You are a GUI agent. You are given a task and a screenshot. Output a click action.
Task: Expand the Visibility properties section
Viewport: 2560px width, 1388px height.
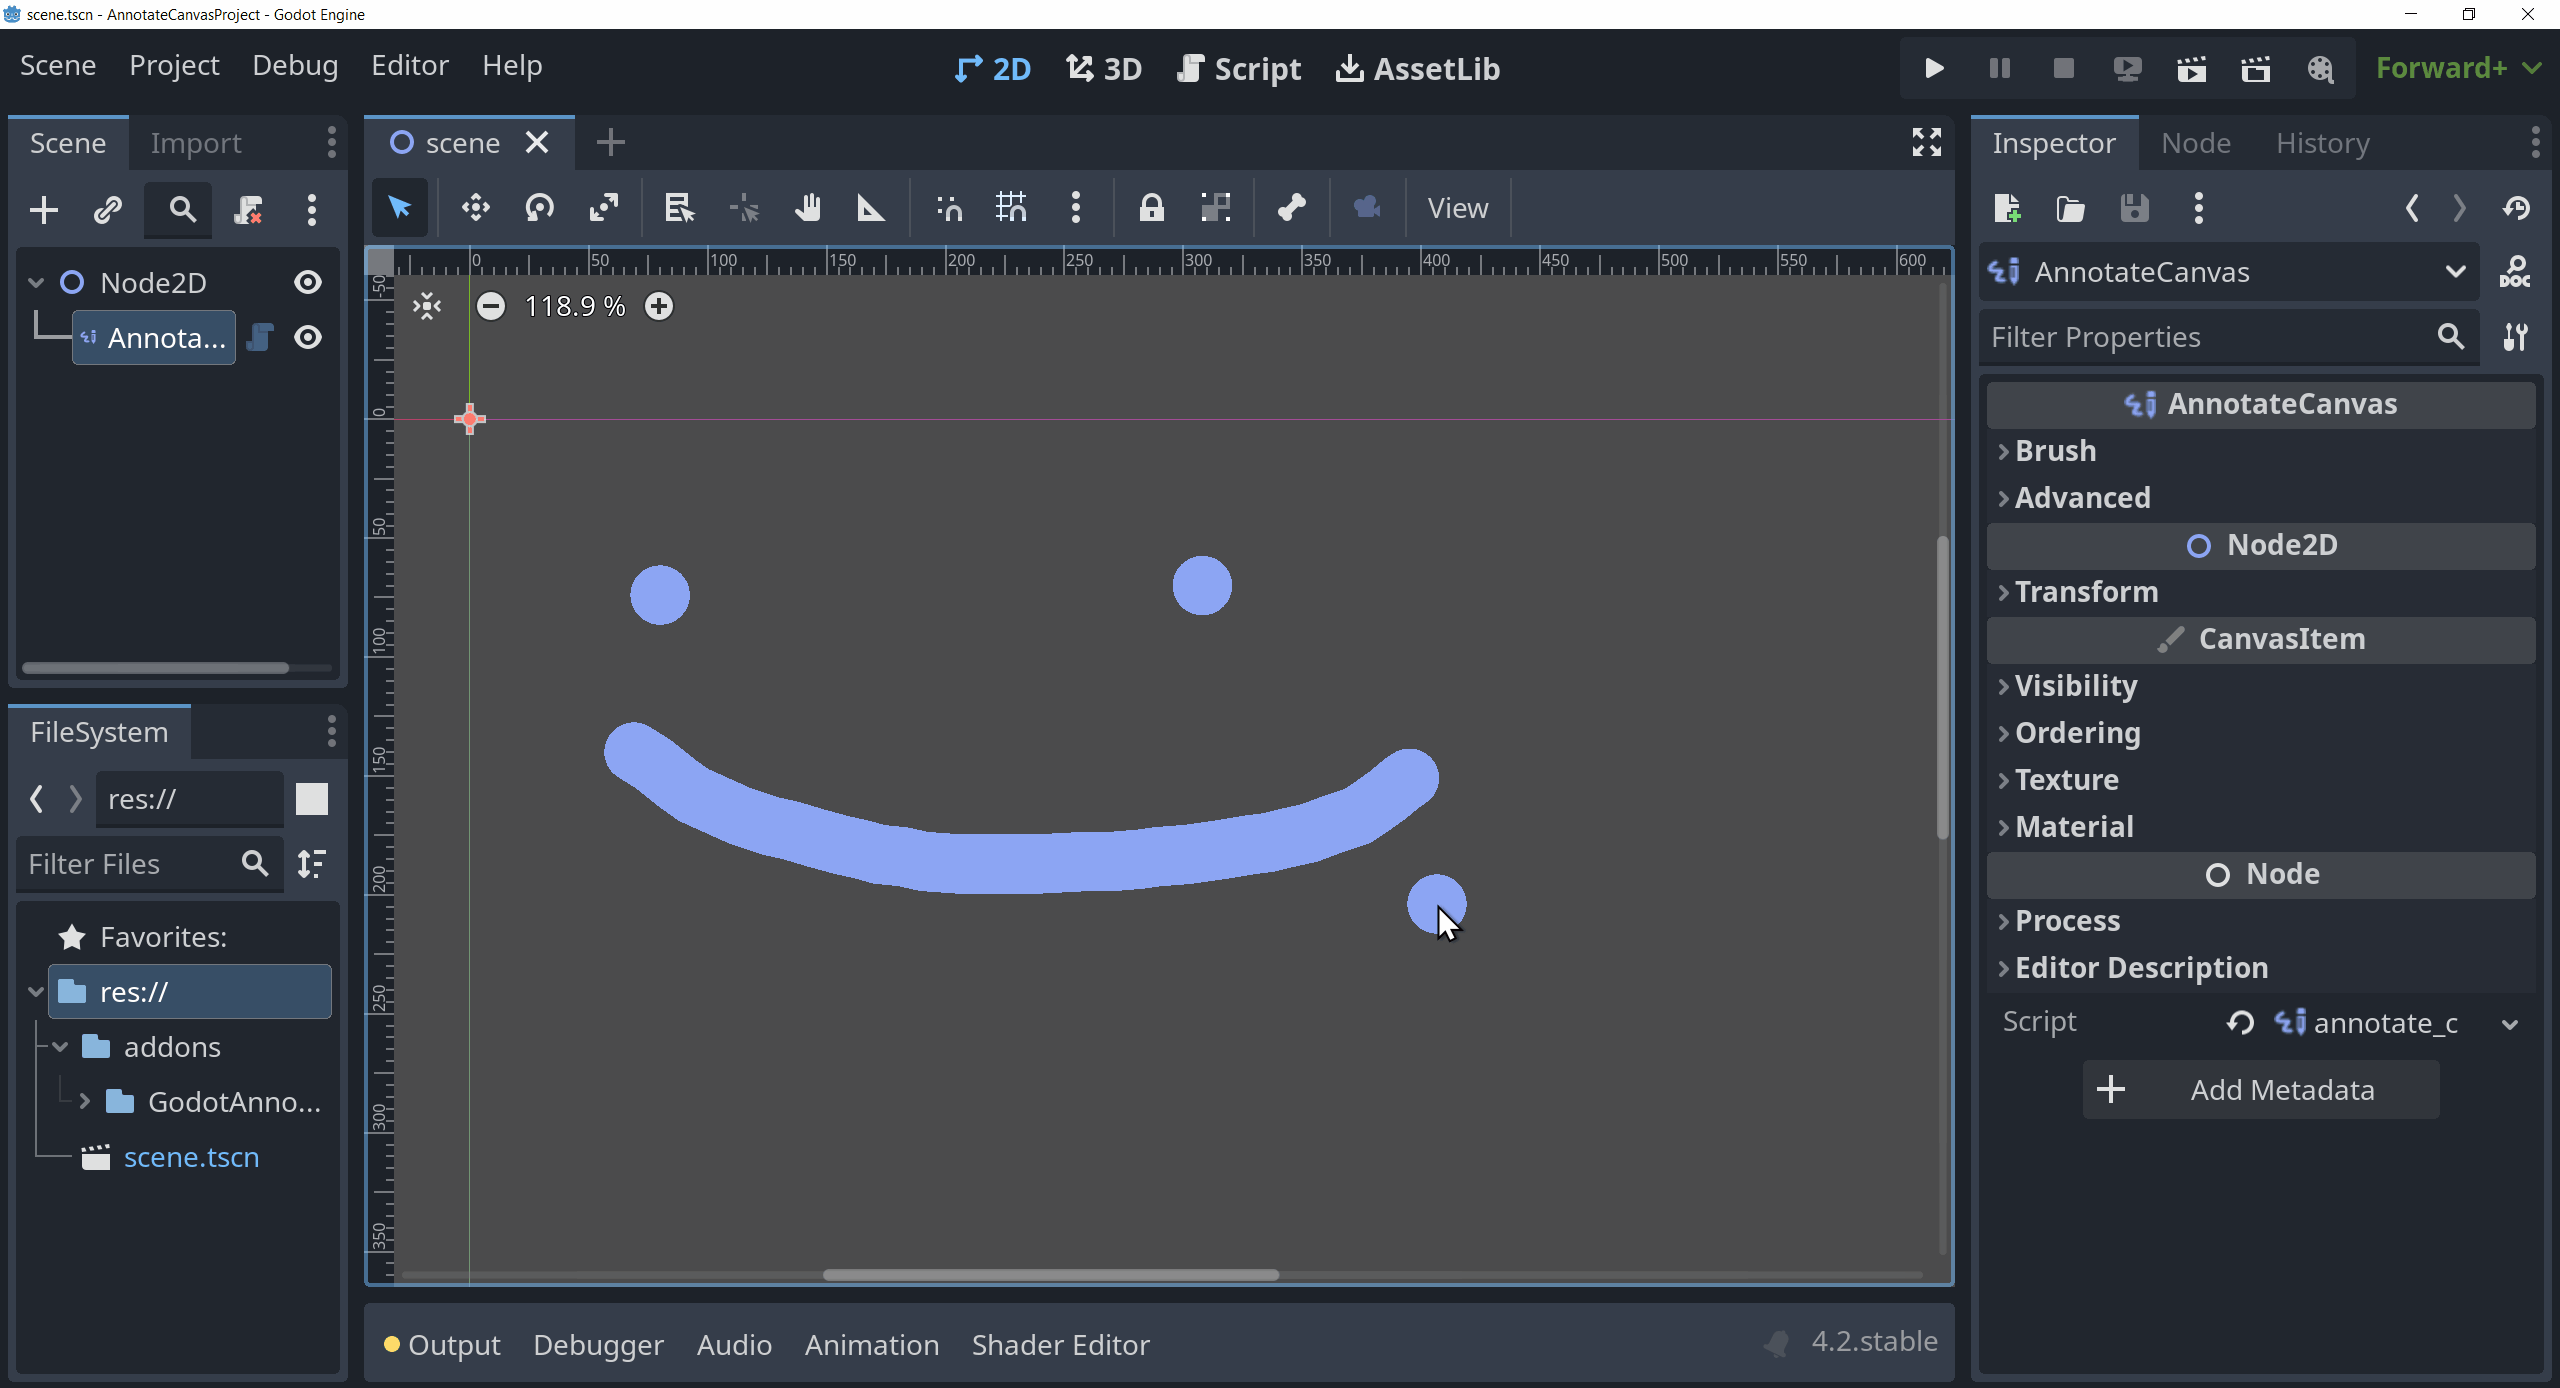pyautogui.click(x=2073, y=685)
